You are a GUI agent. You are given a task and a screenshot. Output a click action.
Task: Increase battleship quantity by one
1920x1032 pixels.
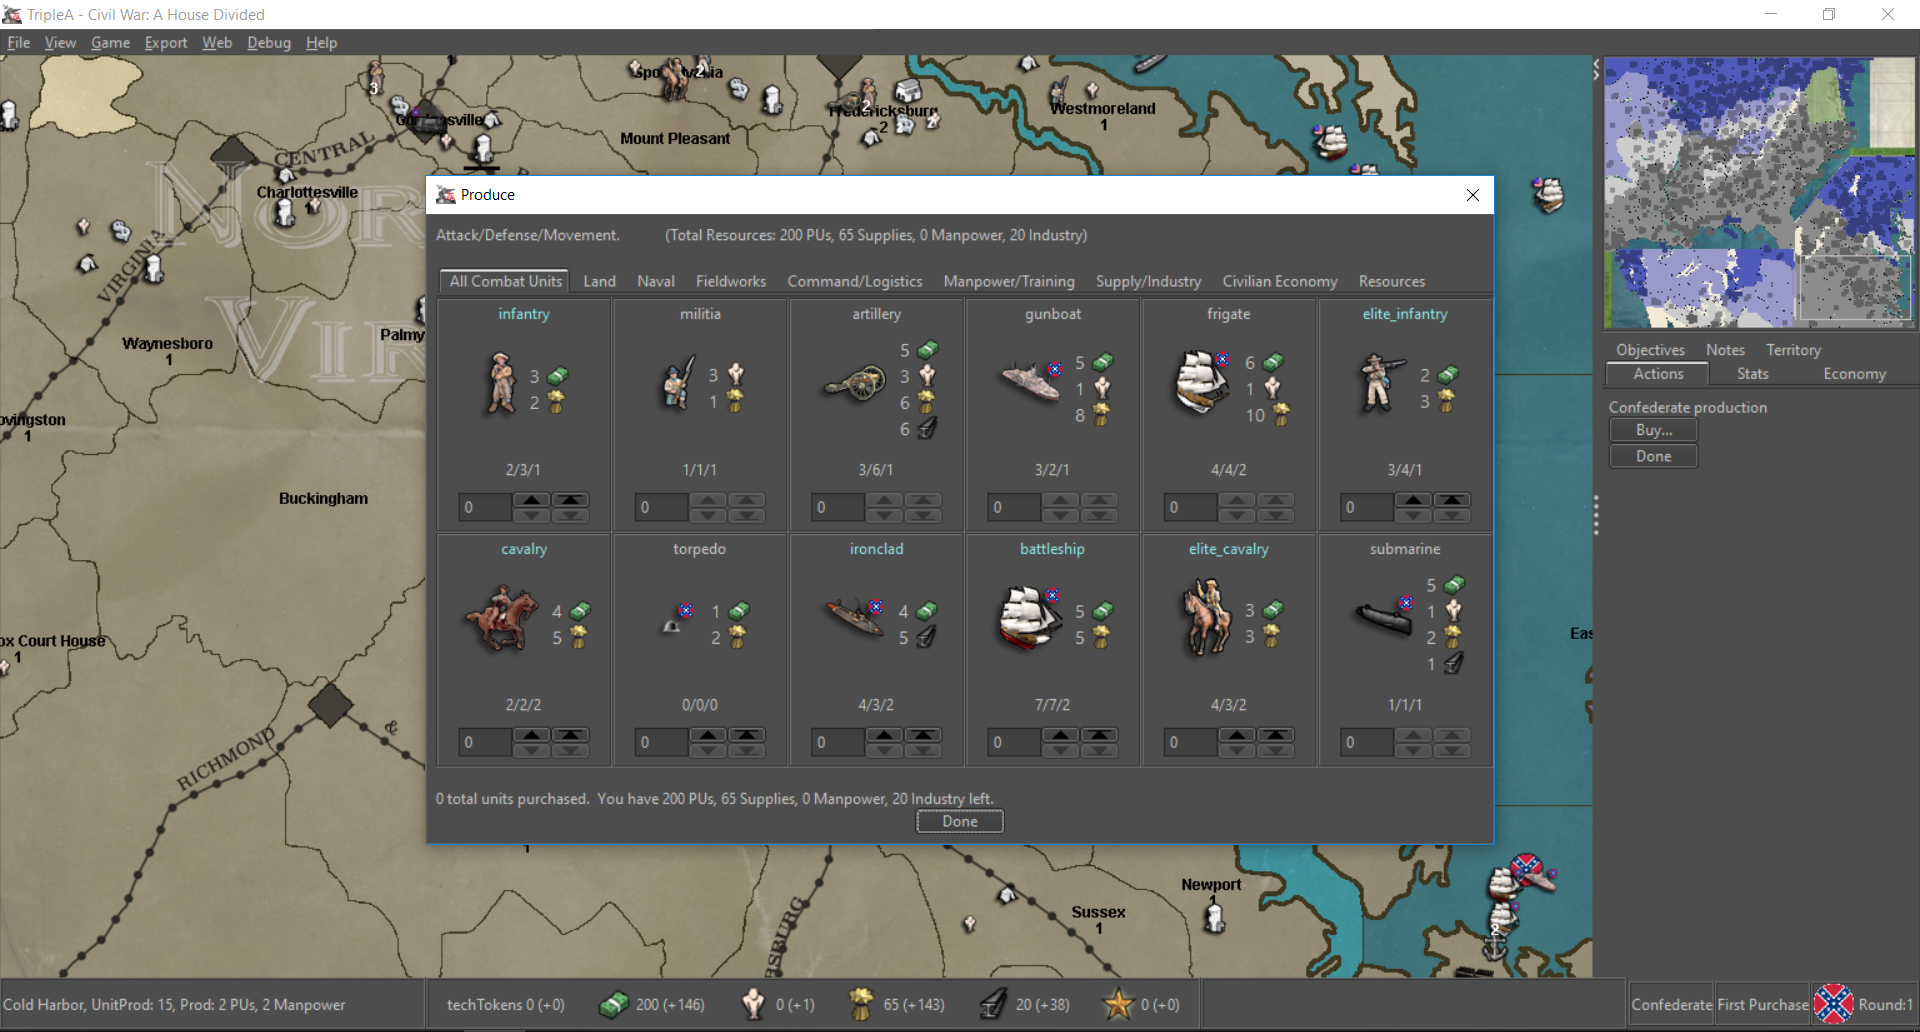[x=1060, y=735]
